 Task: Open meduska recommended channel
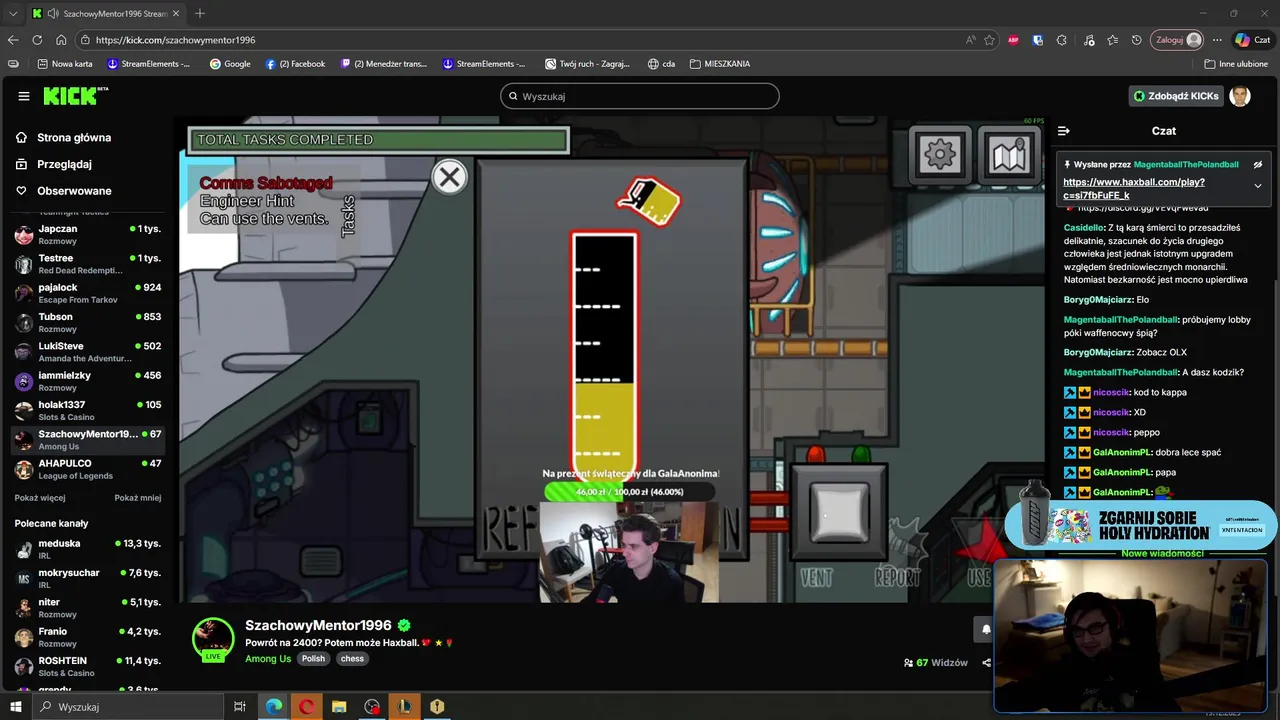88,549
